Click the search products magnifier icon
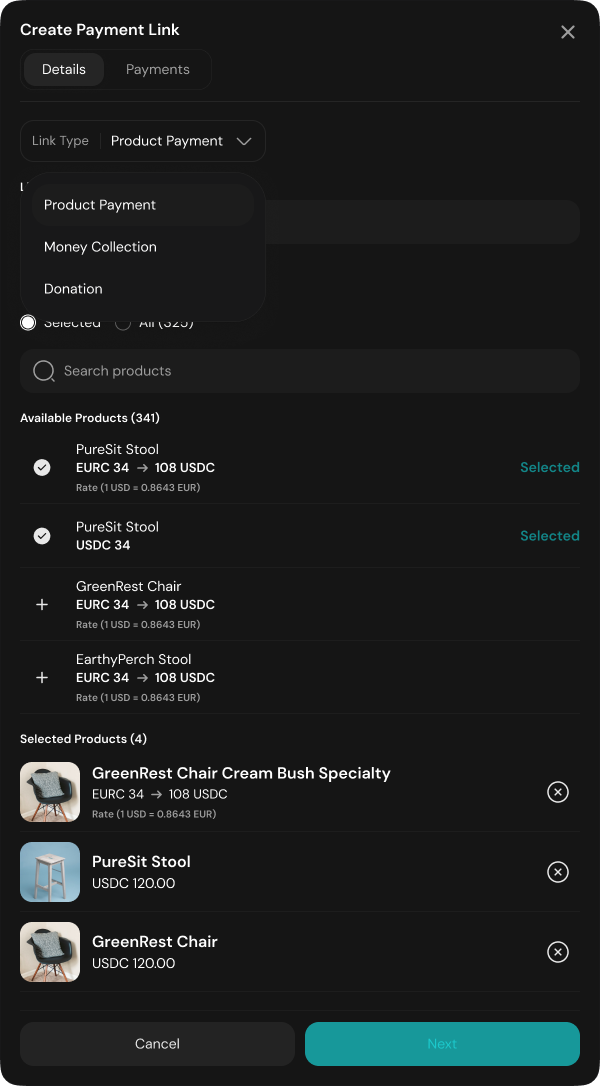The height and width of the screenshot is (1086, 600). click(44, 370)
